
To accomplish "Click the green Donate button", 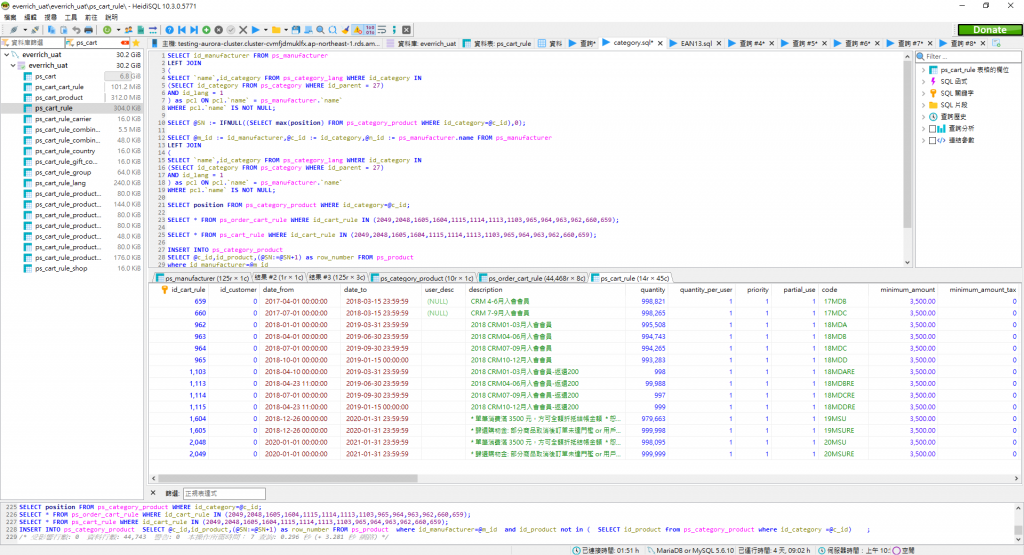I will pos(989,30).
